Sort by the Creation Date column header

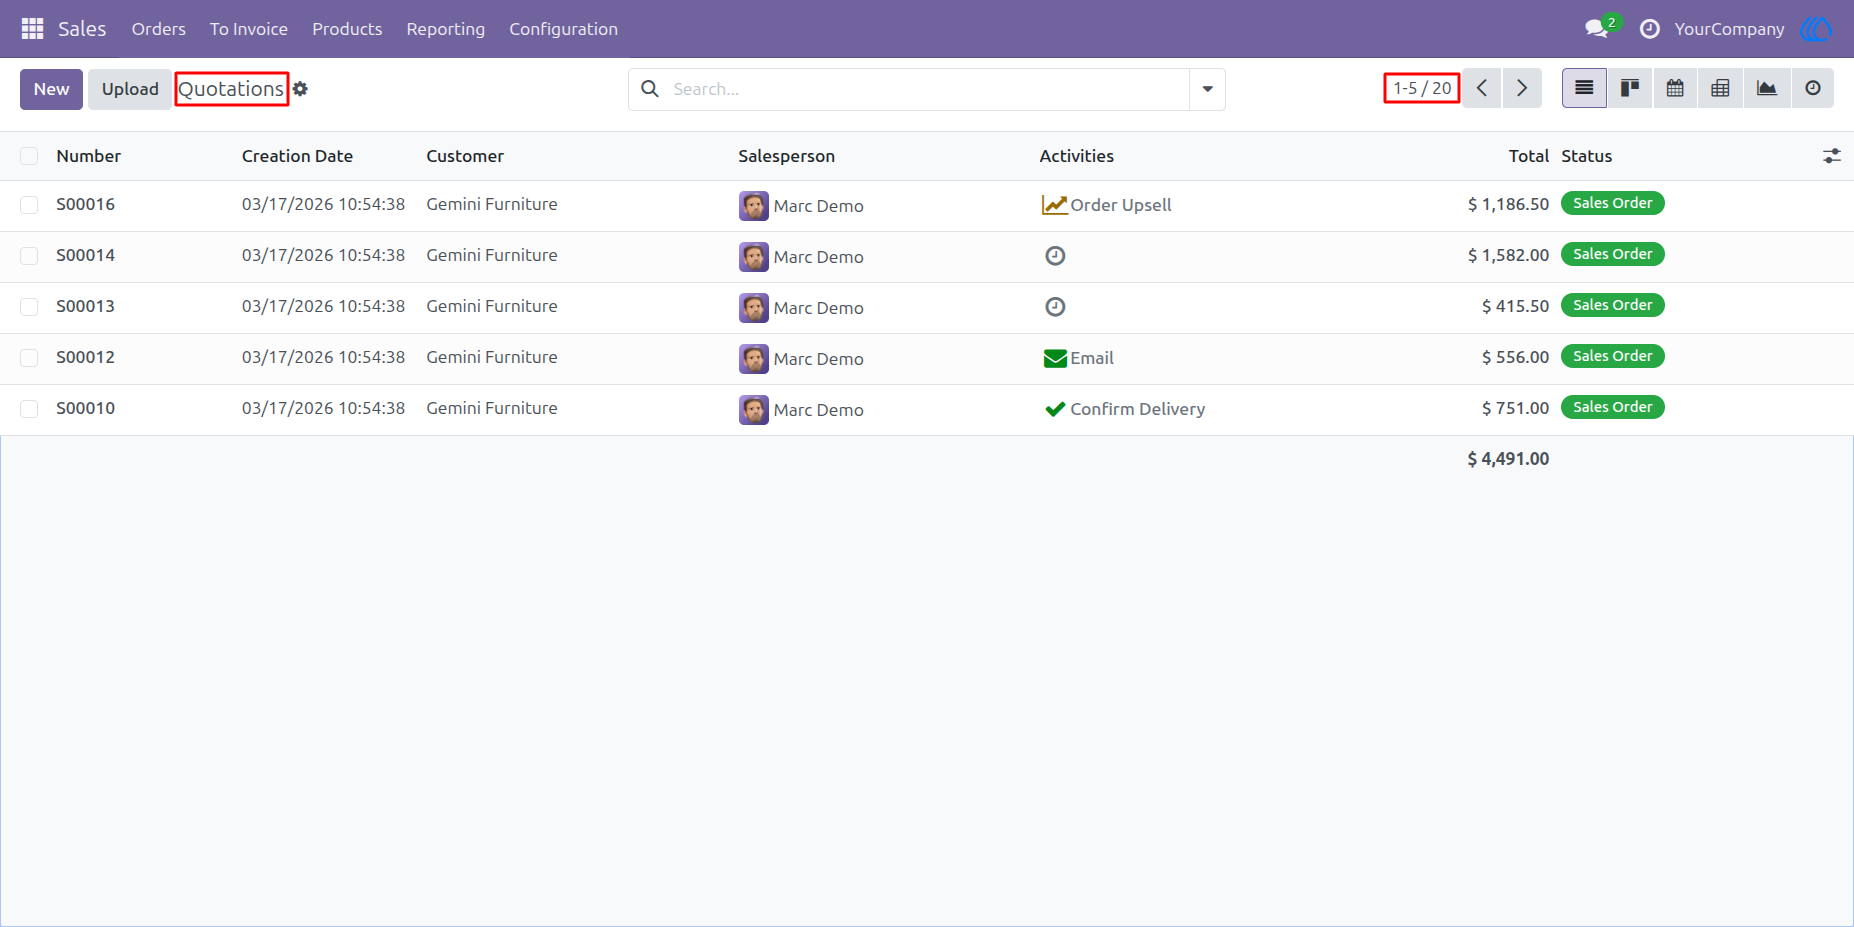click(297, 156)
